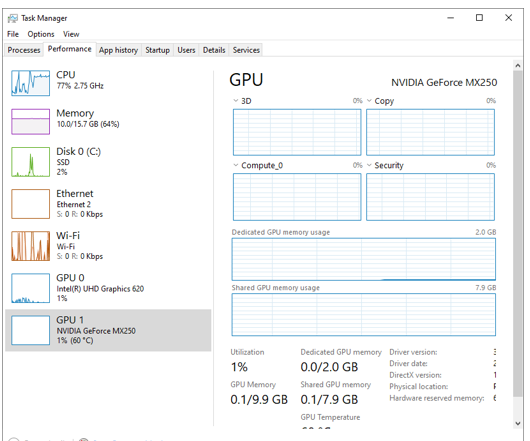
Task: Switch to the Details tab
Action: [214, 50]
